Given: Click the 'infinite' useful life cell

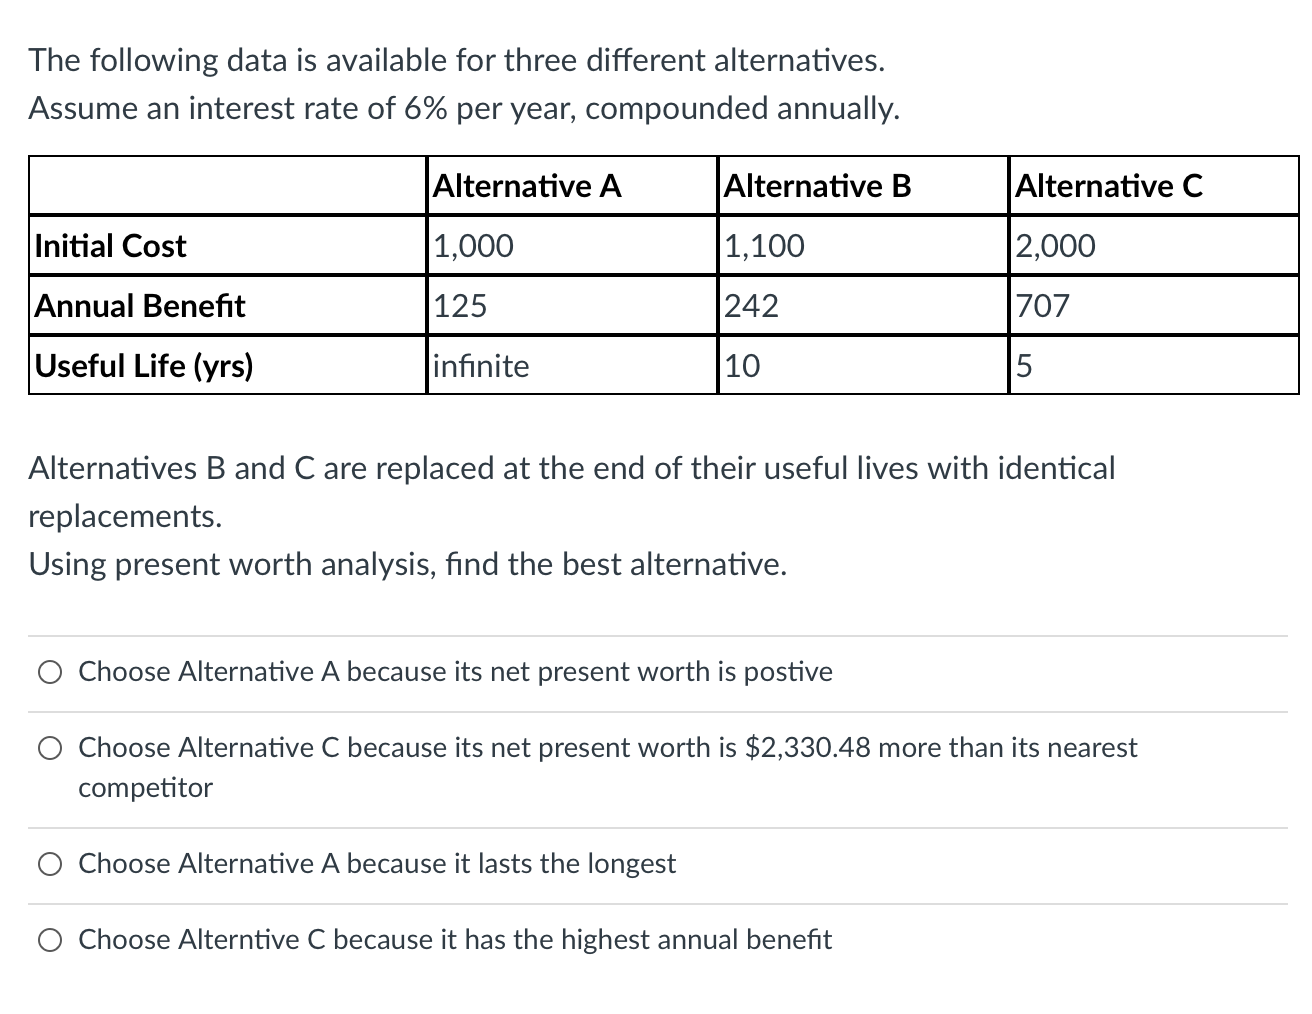Looking at the screenshot, I should point(481,366).
